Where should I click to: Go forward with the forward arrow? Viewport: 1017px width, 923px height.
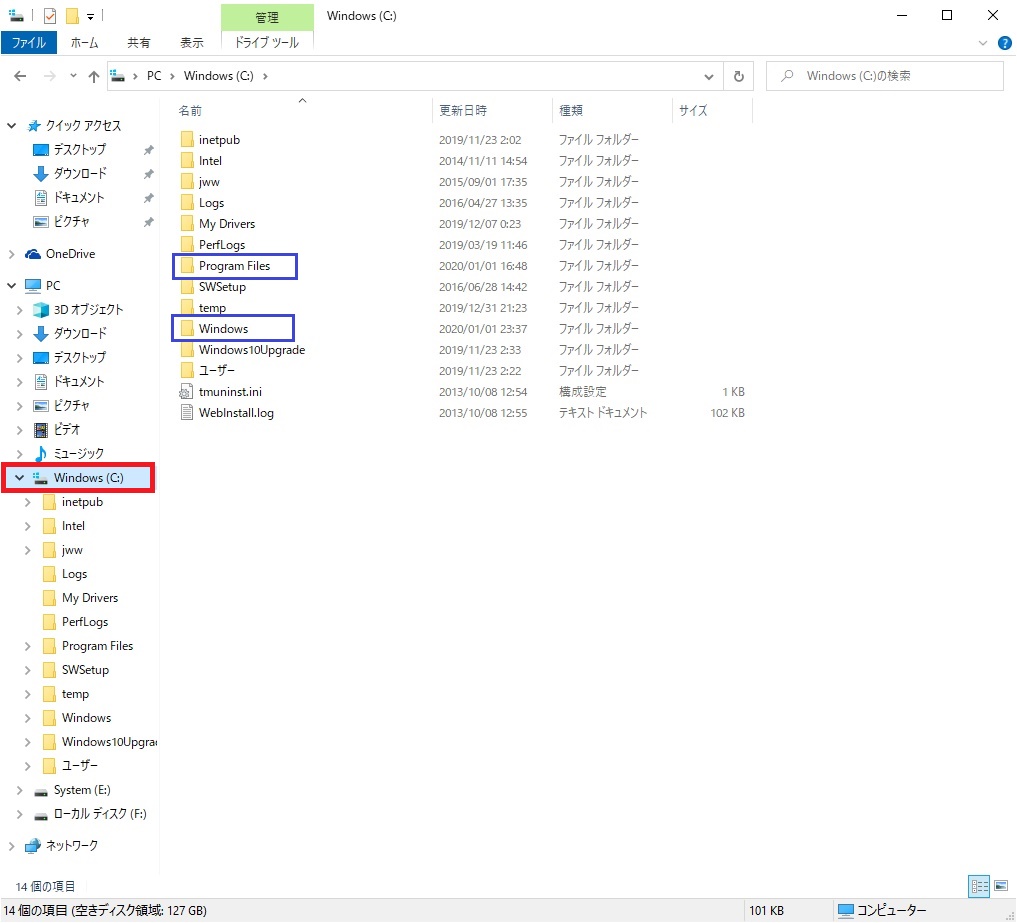49,76
